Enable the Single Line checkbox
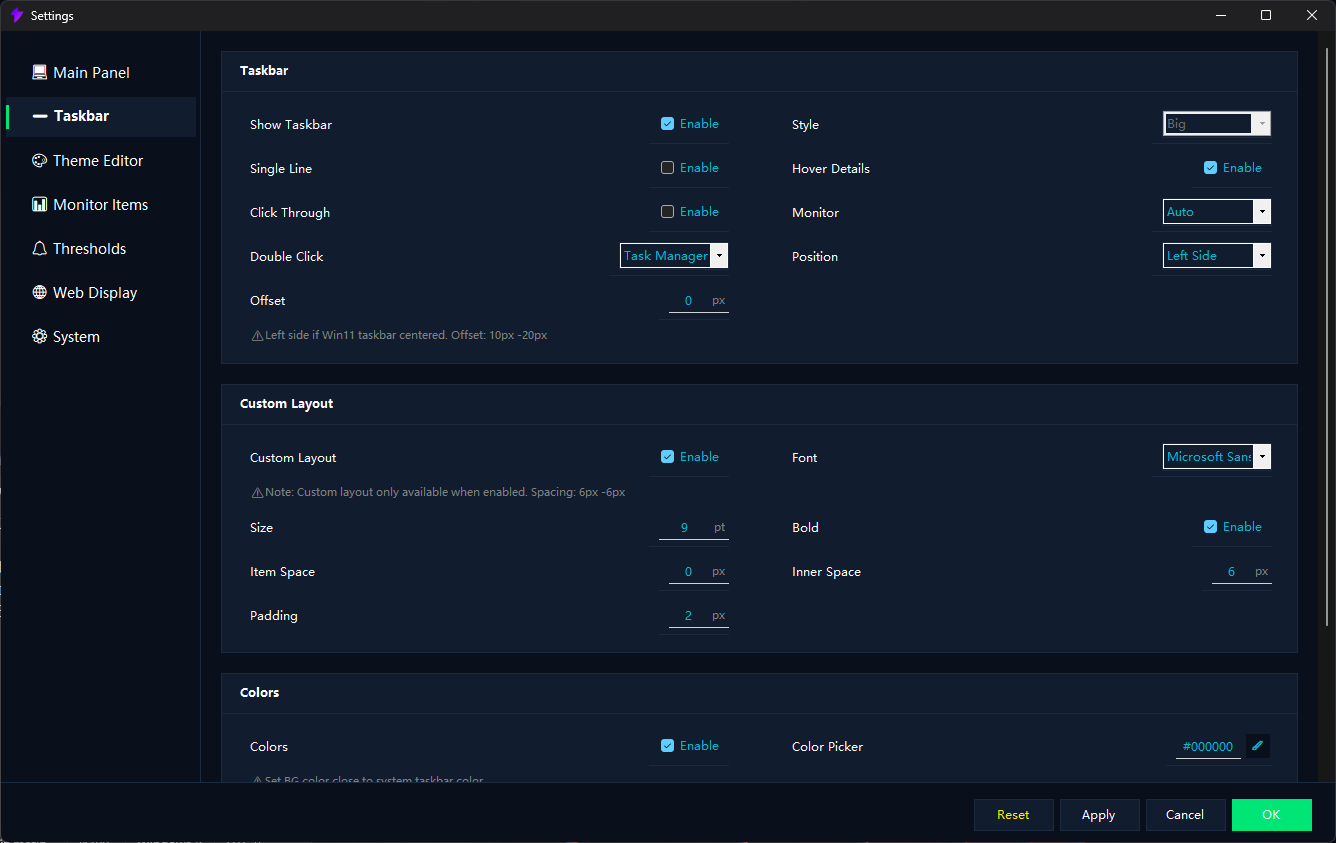This screenshot has width=1336, height=843. pyautogui.click(x=667, y=168)
